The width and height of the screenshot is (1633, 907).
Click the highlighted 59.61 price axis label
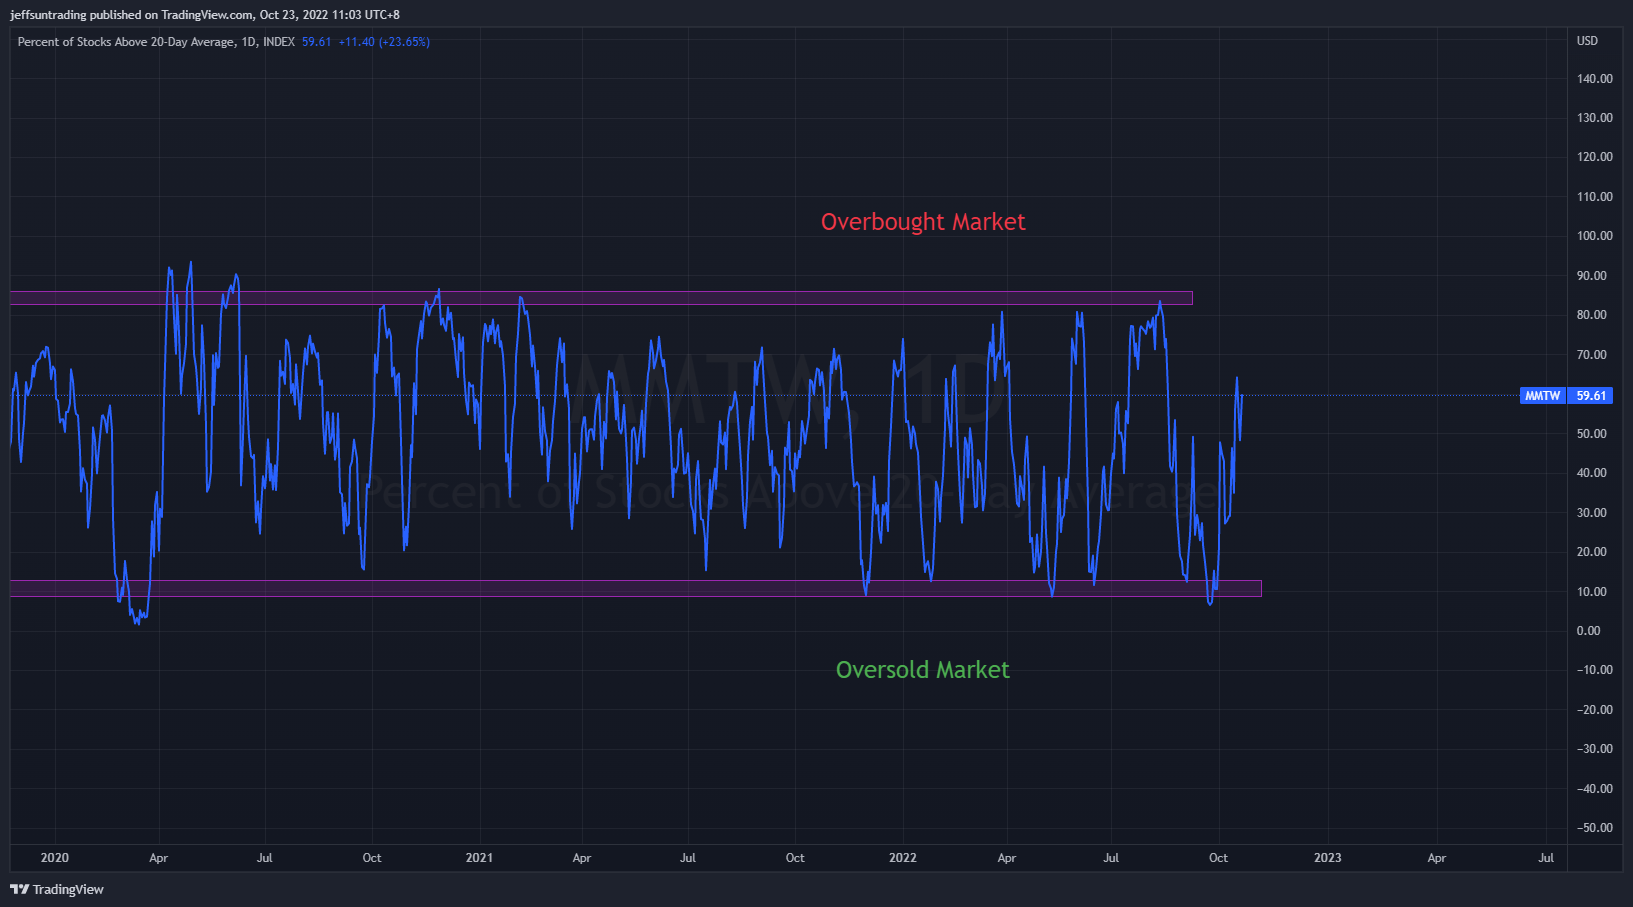[1591, 396]
